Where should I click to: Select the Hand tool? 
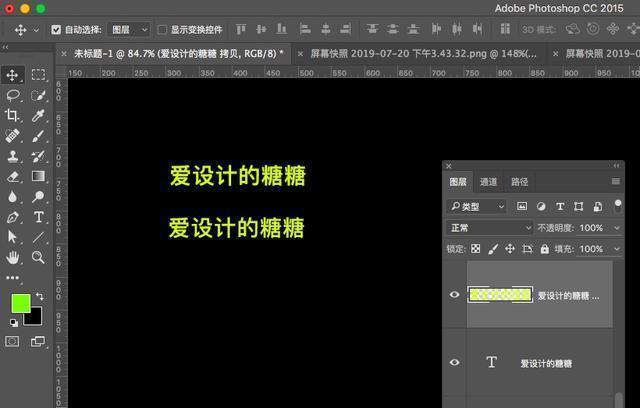[12, 257]
